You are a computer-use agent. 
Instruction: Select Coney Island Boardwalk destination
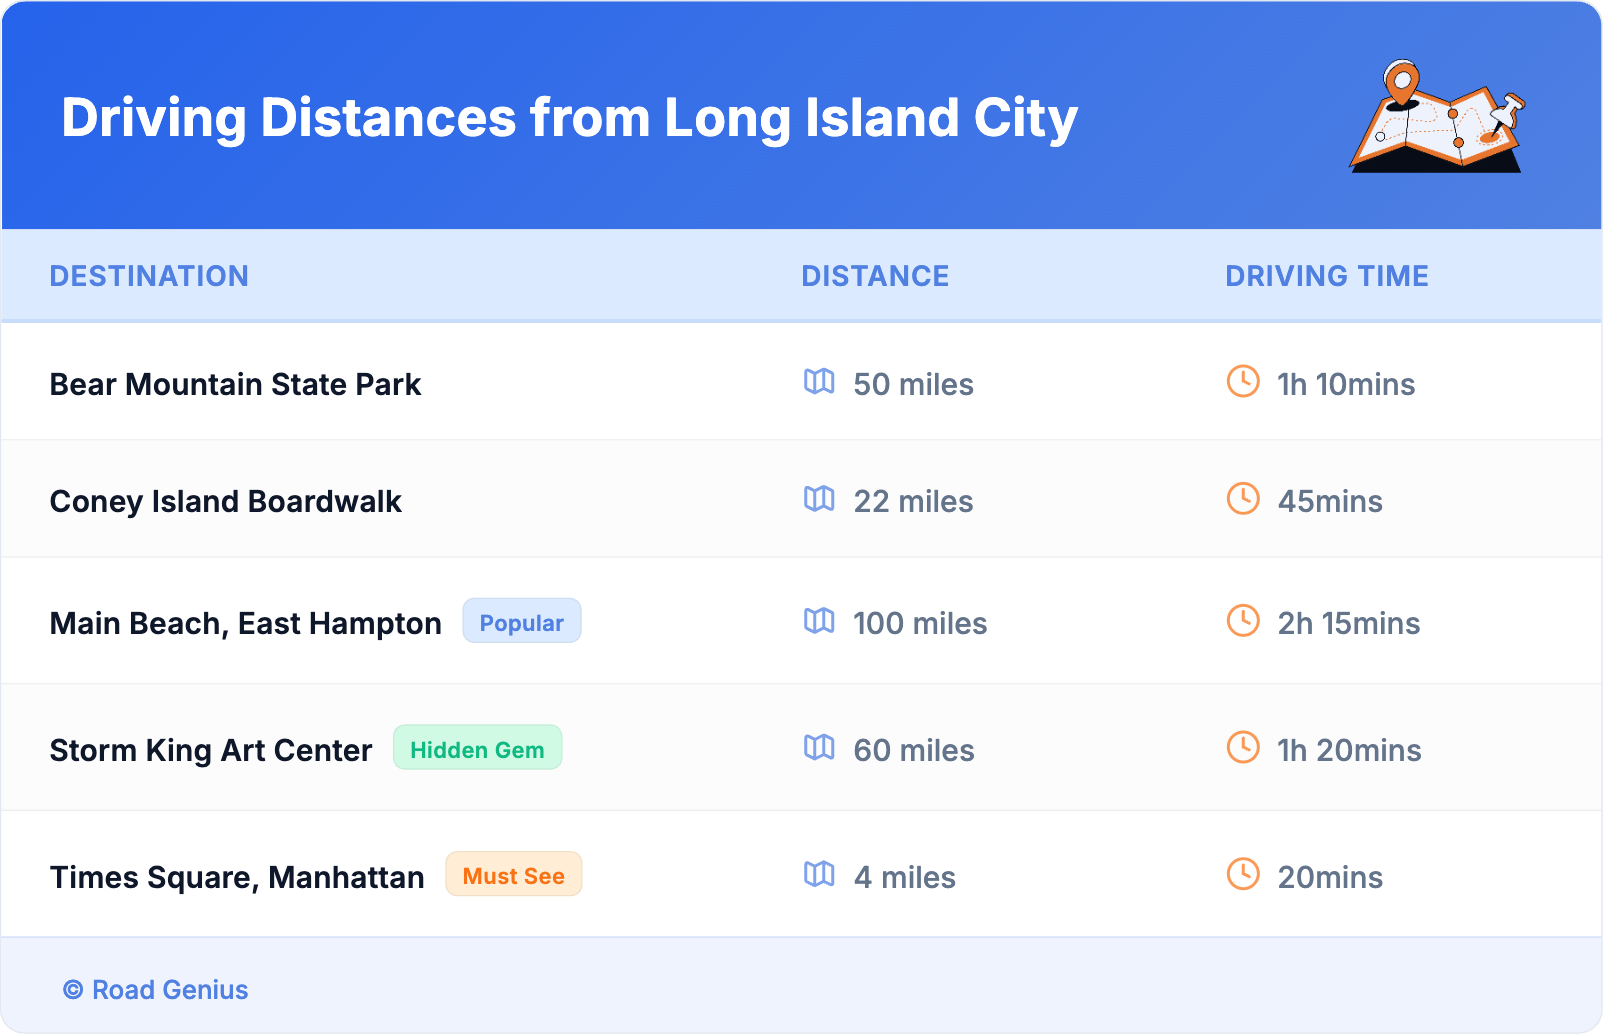(x=225, y=501)
